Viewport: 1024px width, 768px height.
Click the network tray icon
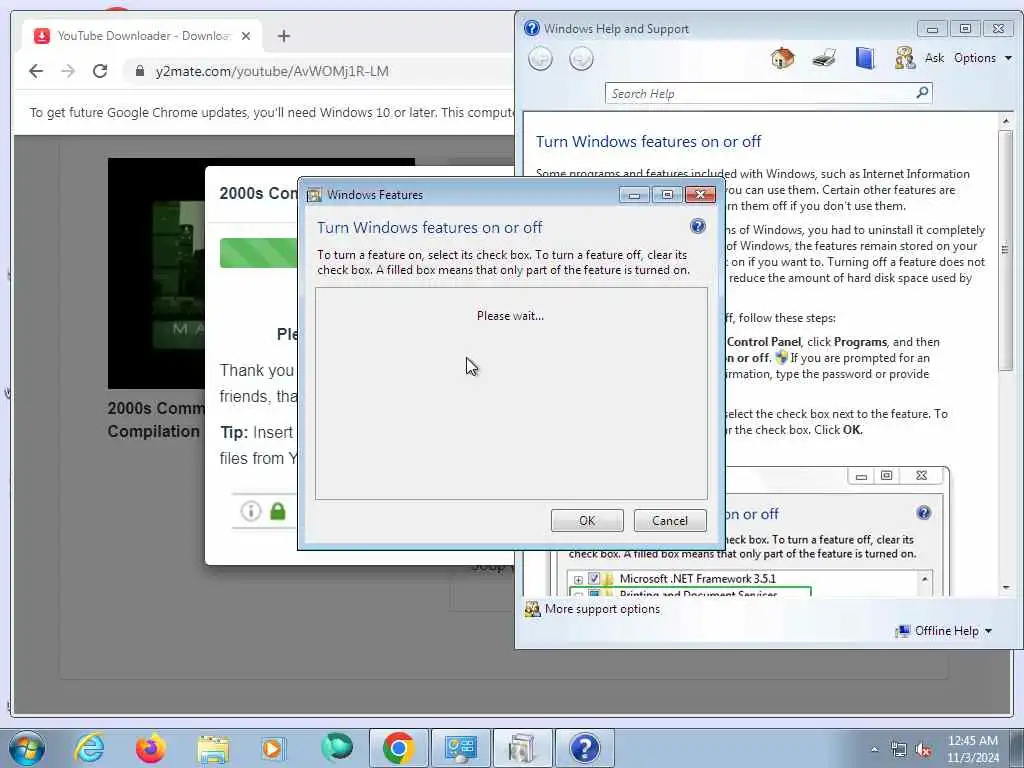[x=899, y=750]
